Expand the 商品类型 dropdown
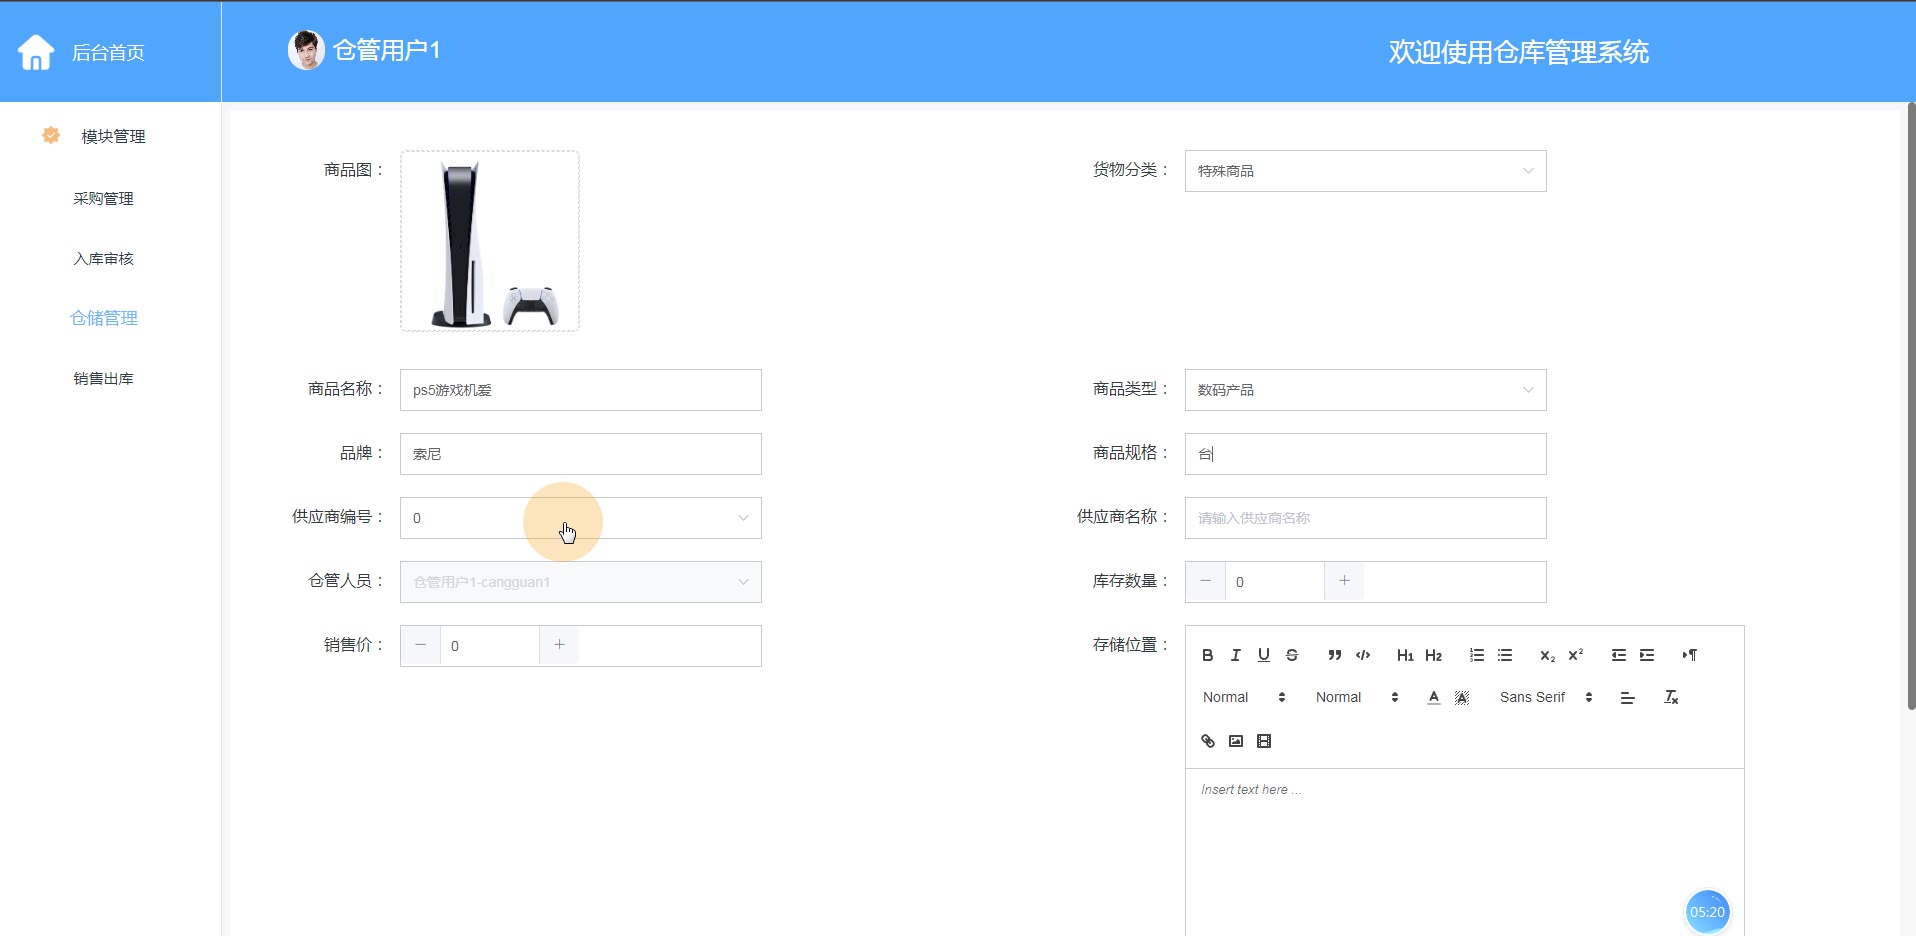This screenshot has height=936, width=1916. (x=1365, y=390)
